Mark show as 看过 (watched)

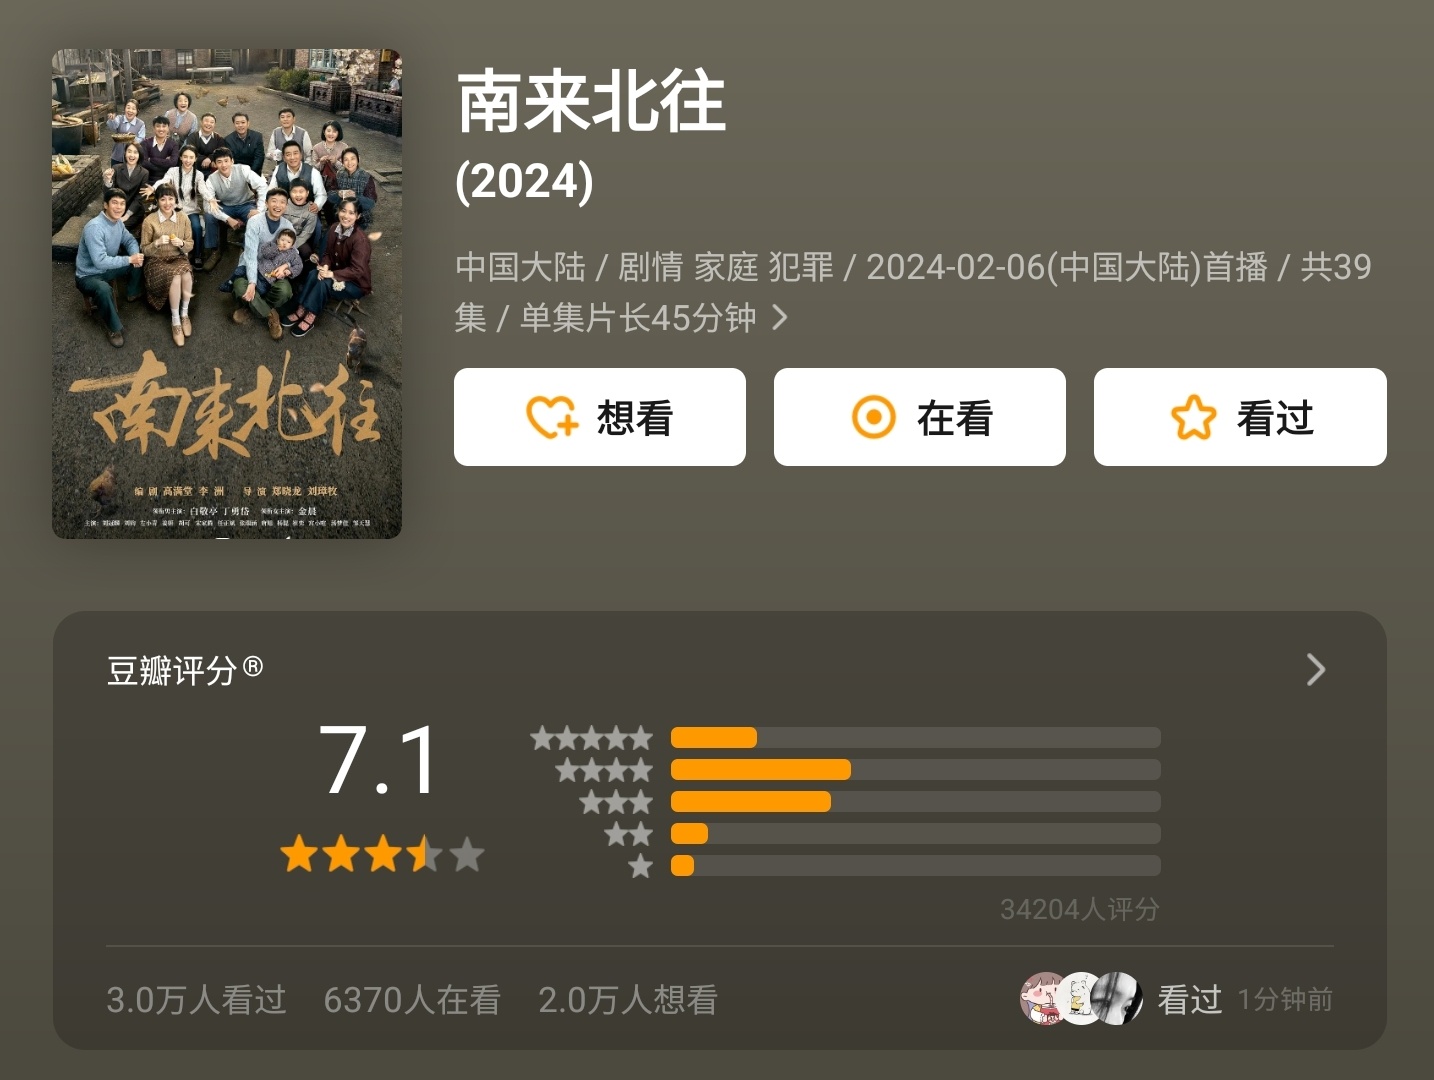[1240, 417]
